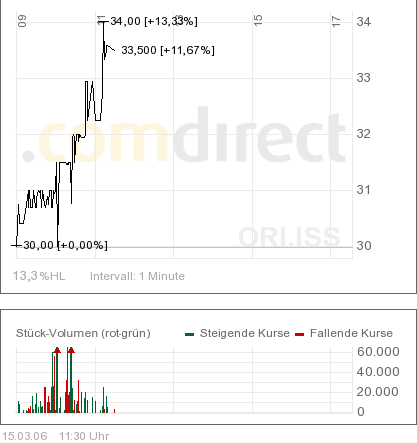
Task: Click the 11:30 Uhr timestamp
Action: click(x=84, y=436)
